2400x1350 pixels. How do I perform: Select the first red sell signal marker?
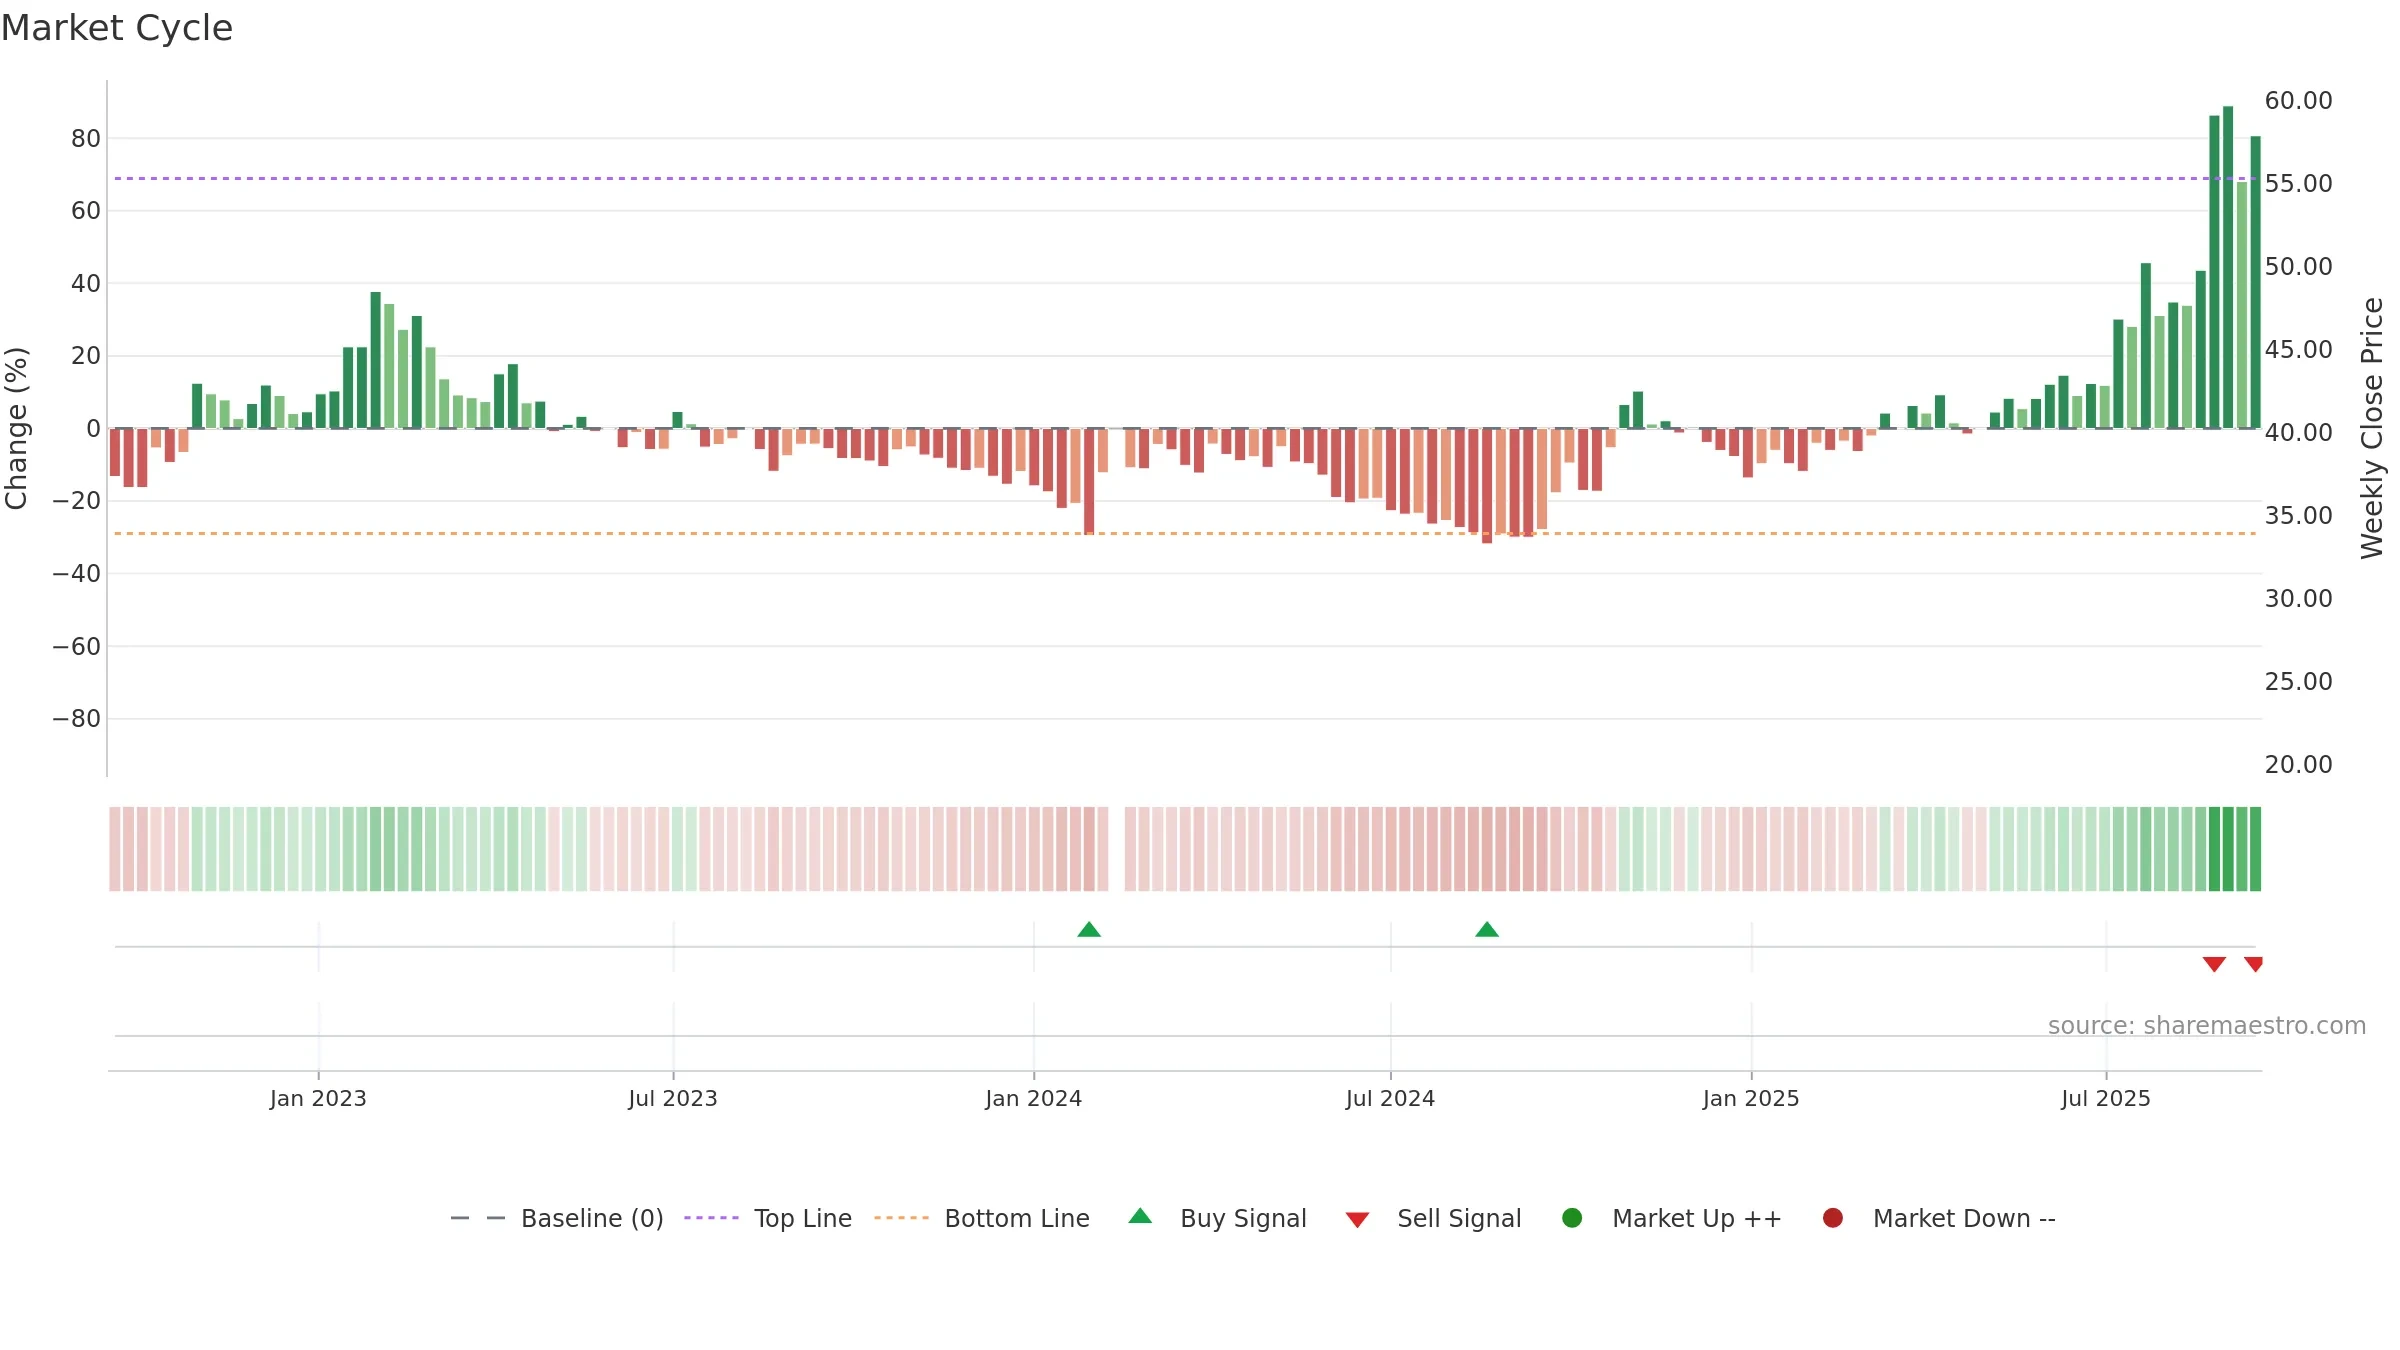click(2214, 964)
